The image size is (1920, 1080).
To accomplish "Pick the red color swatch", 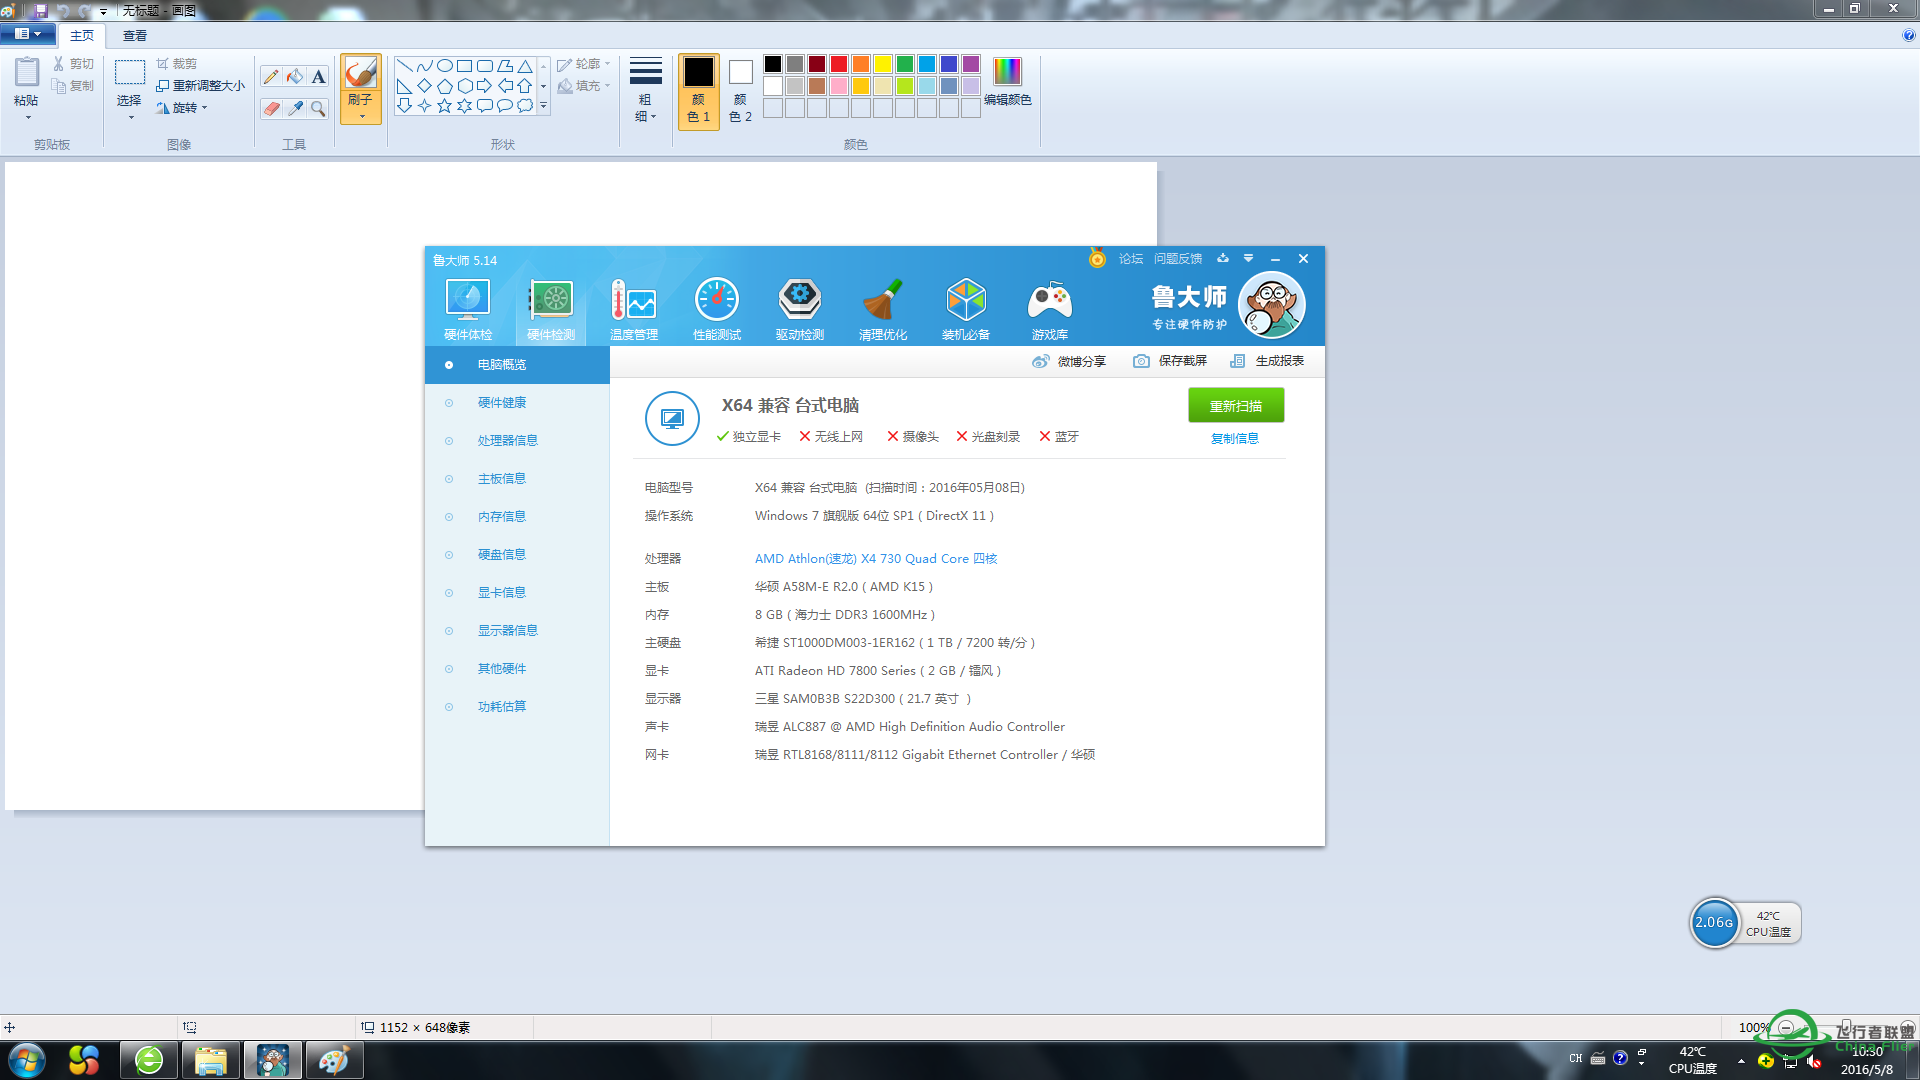I will 839,64.
